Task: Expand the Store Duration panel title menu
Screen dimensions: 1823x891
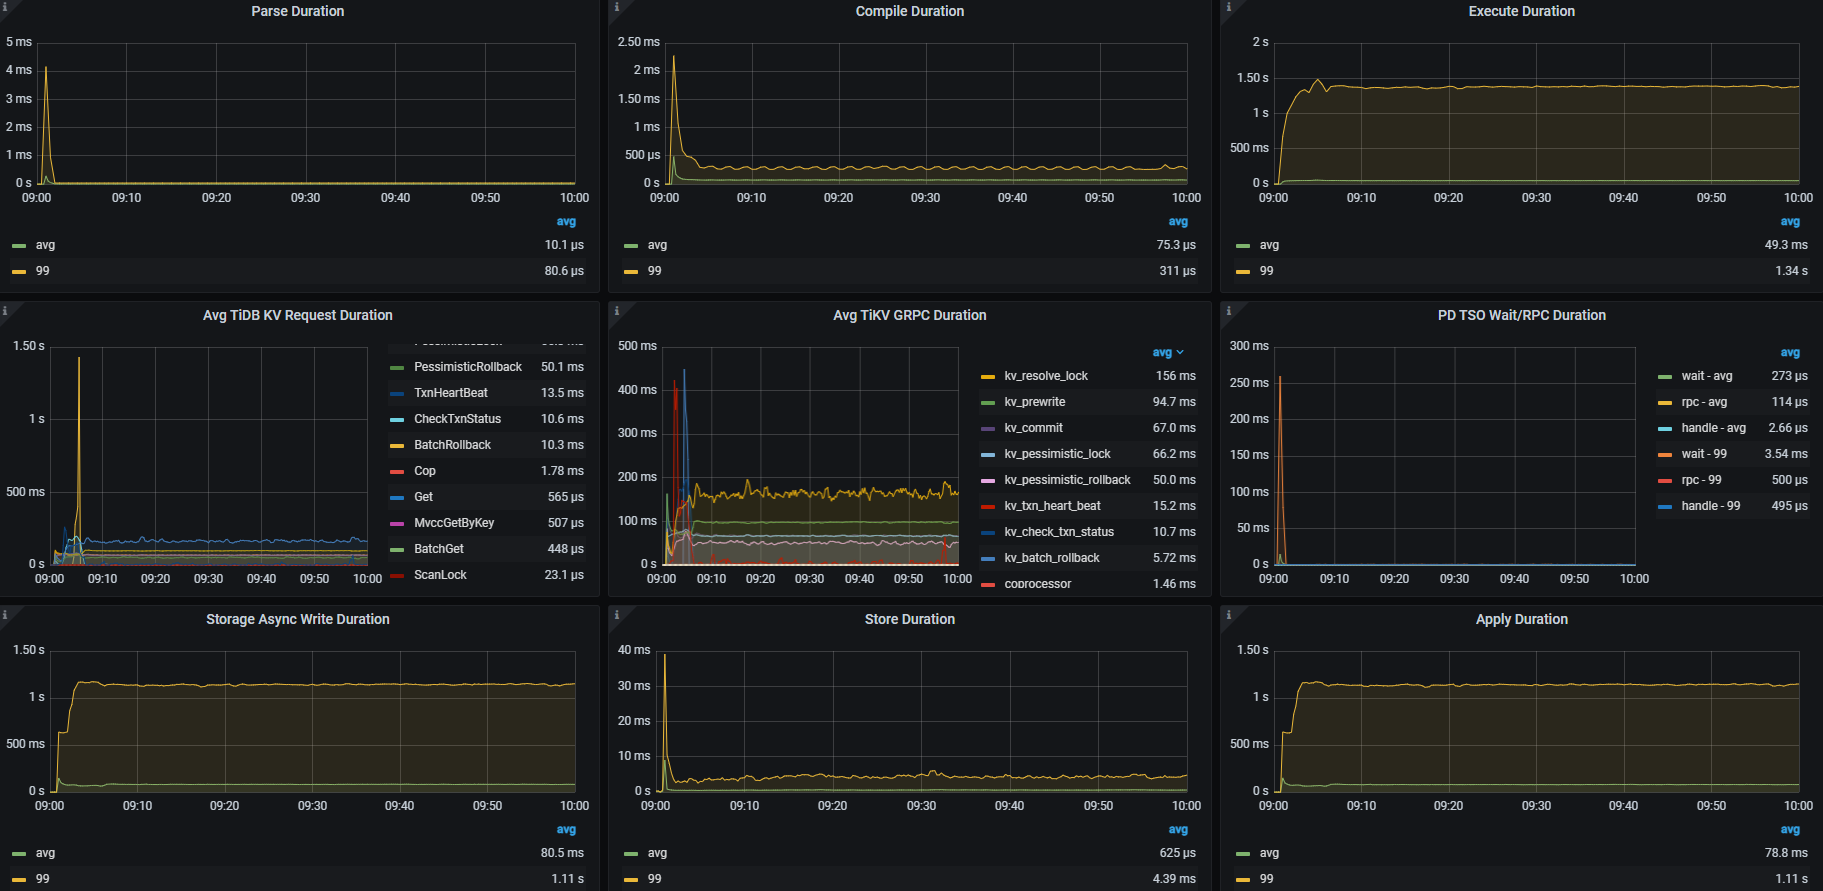Action: [909, 619]
